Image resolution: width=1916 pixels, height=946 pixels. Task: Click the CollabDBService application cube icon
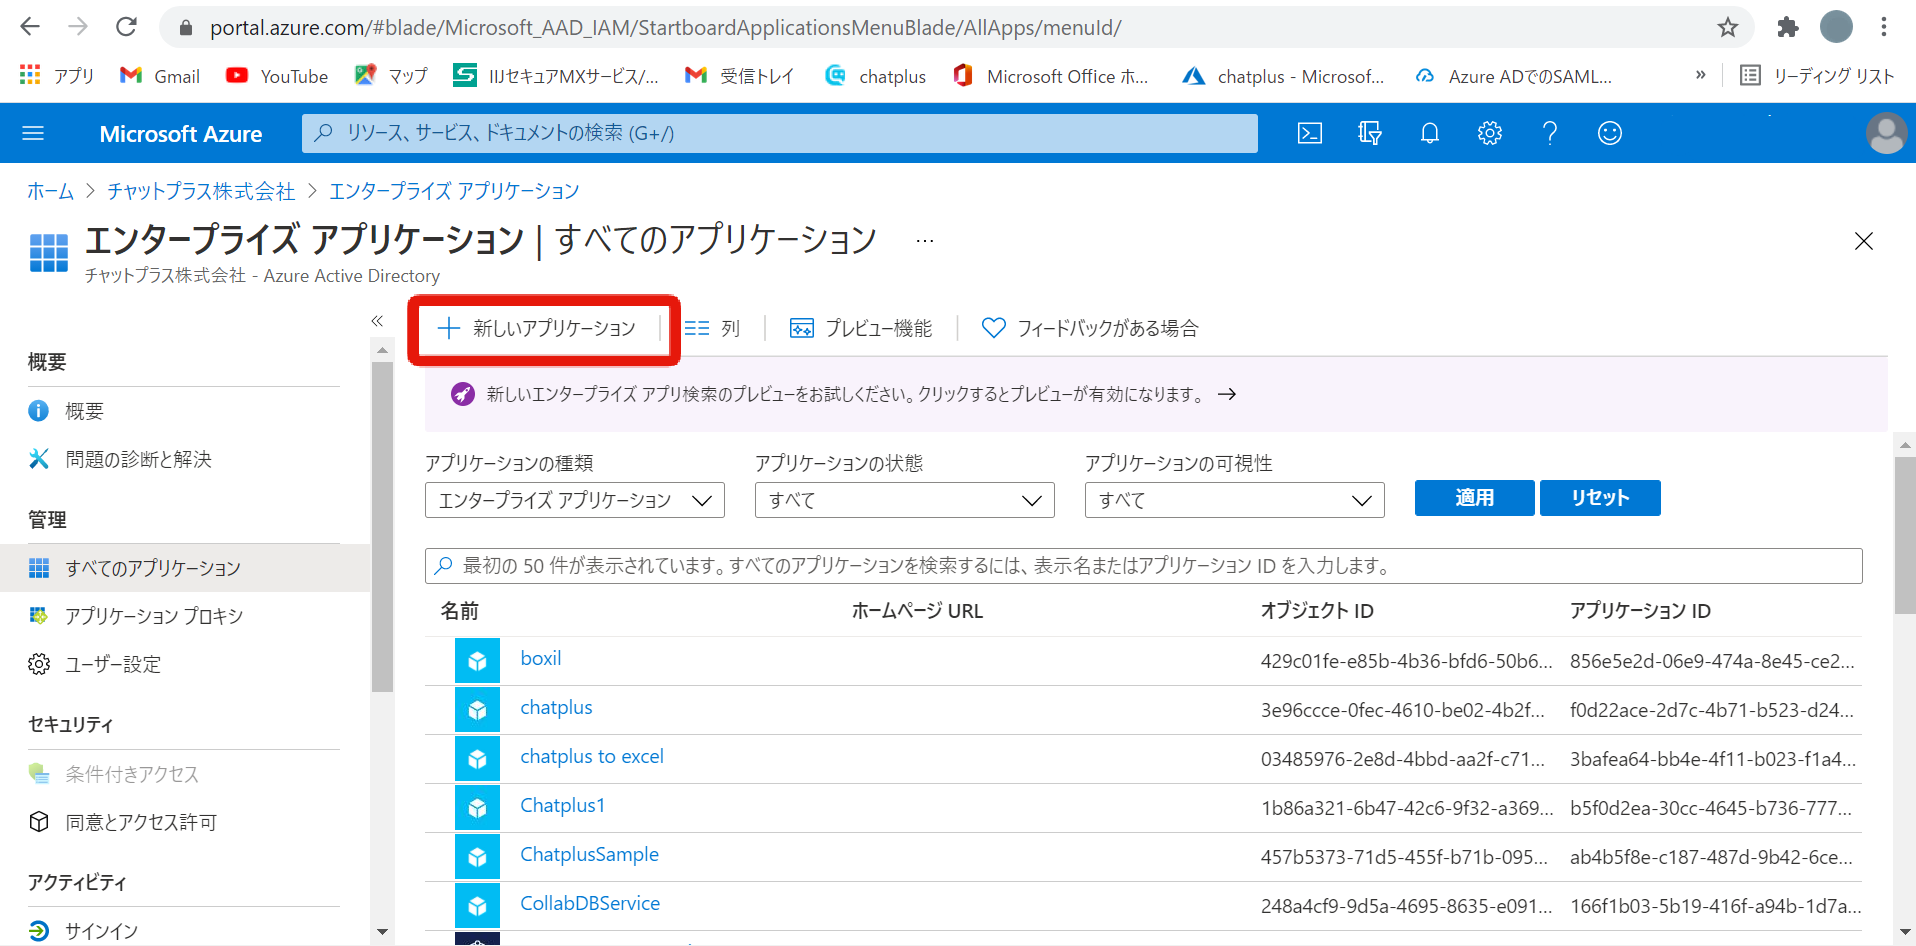tap(477, 906)
